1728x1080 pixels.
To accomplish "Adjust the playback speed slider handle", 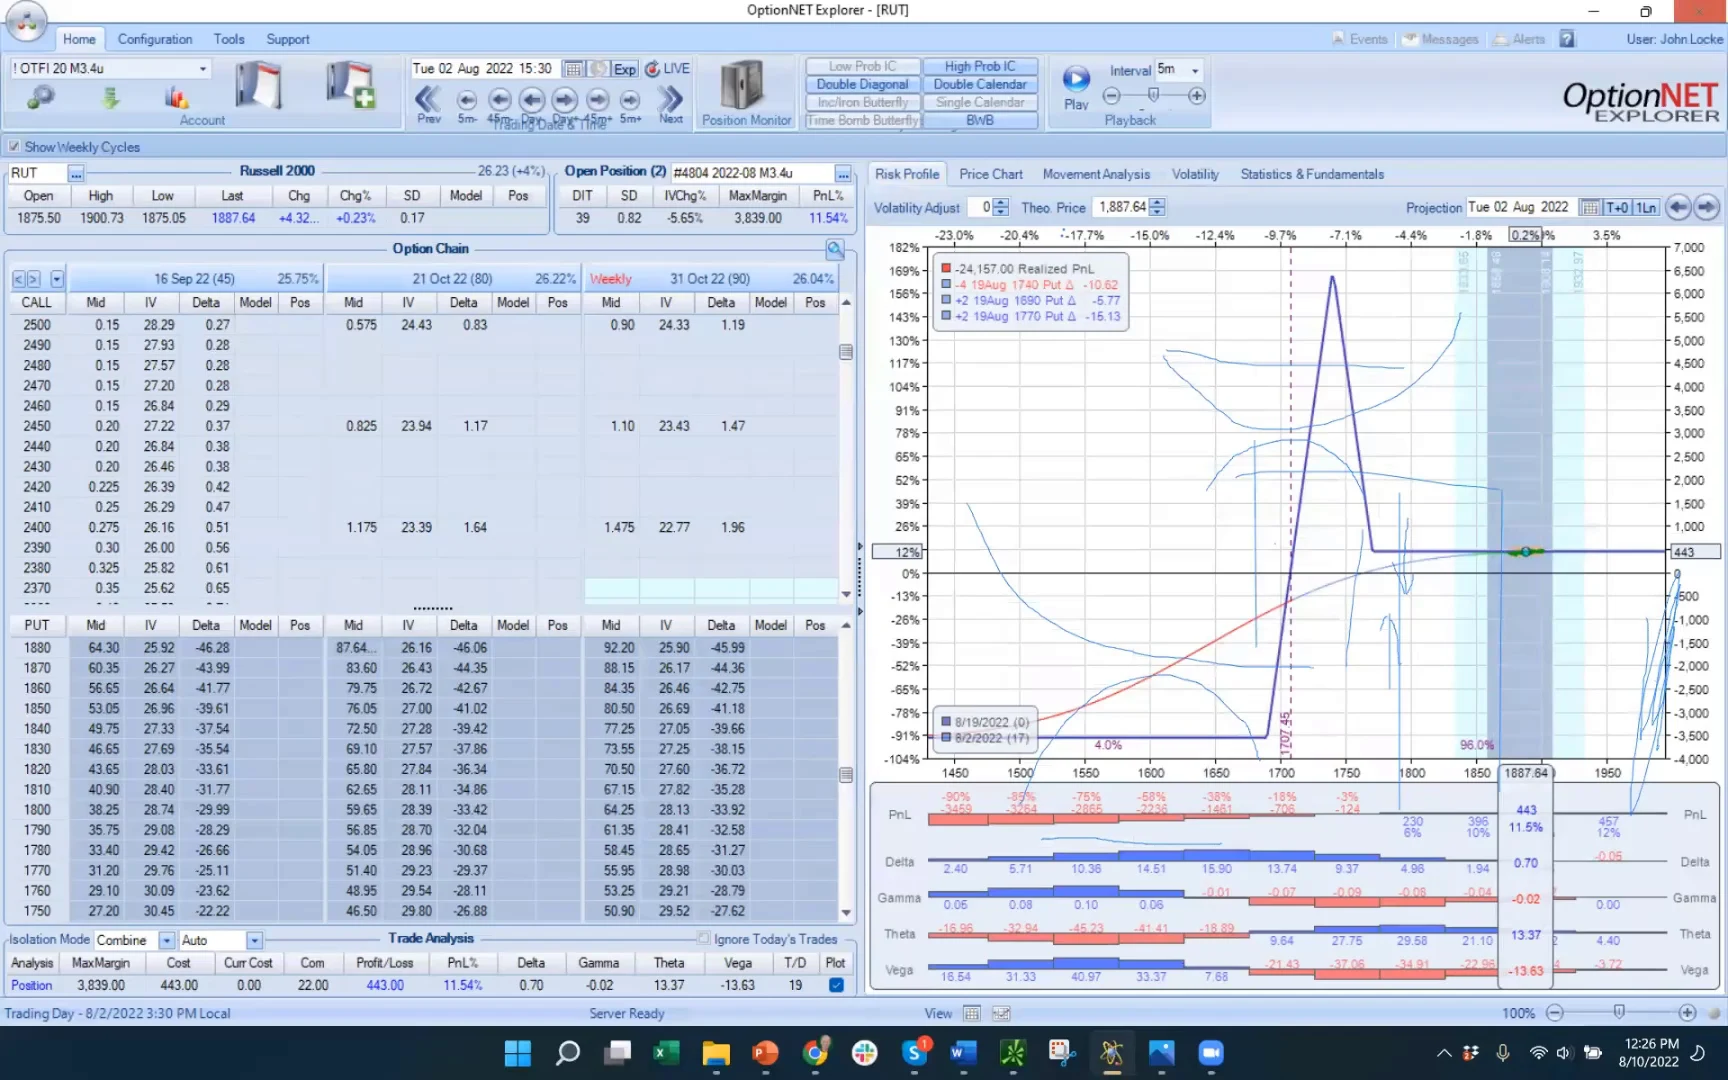I will coord(1154,95).
